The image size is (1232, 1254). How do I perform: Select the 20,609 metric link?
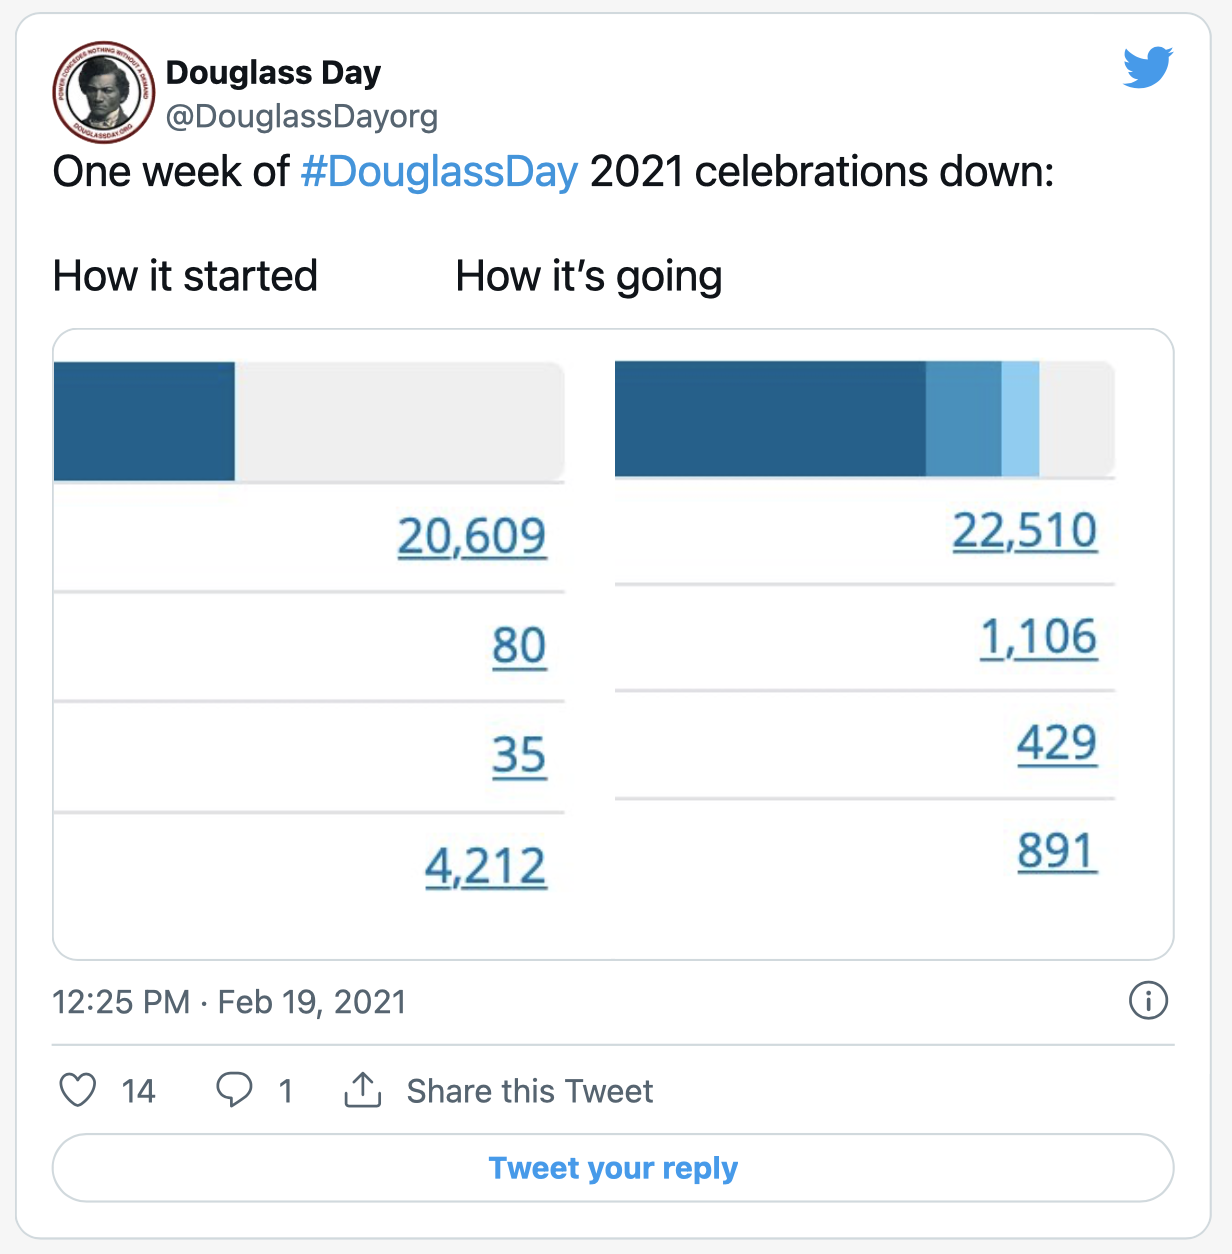(472, 536)
